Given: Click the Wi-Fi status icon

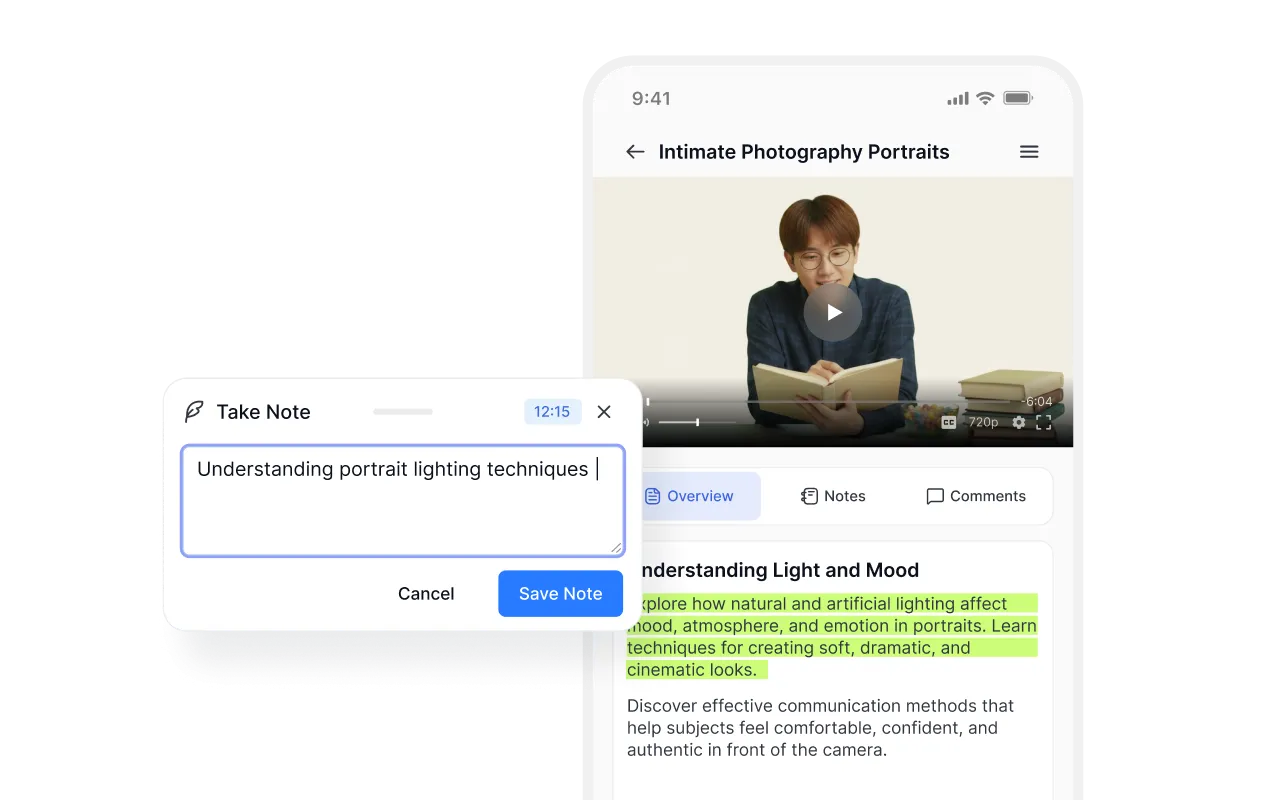Looking at the screenshot, I should coord(985,98).
